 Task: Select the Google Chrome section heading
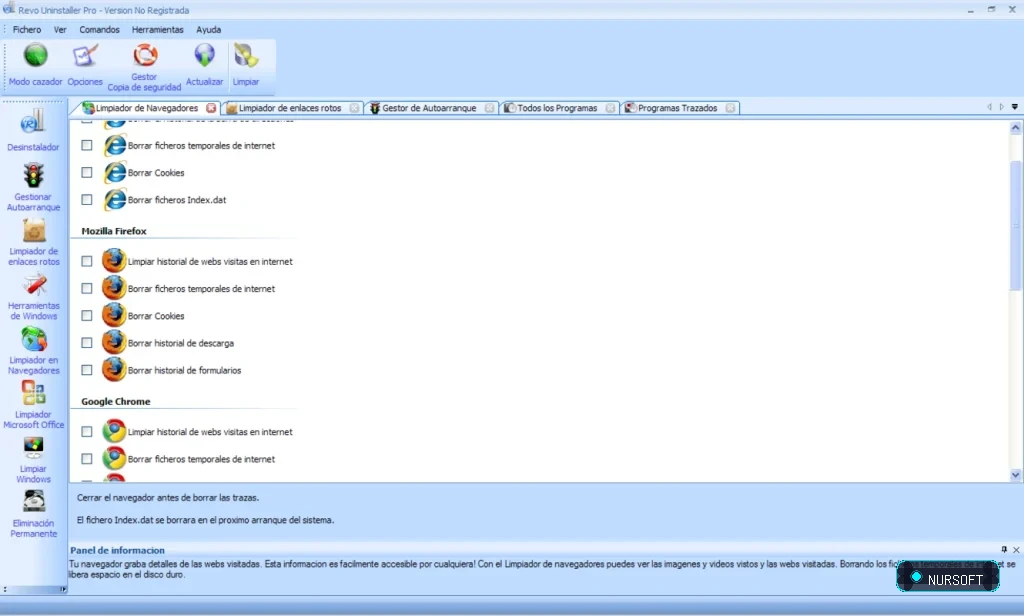[x=116, y=401]
